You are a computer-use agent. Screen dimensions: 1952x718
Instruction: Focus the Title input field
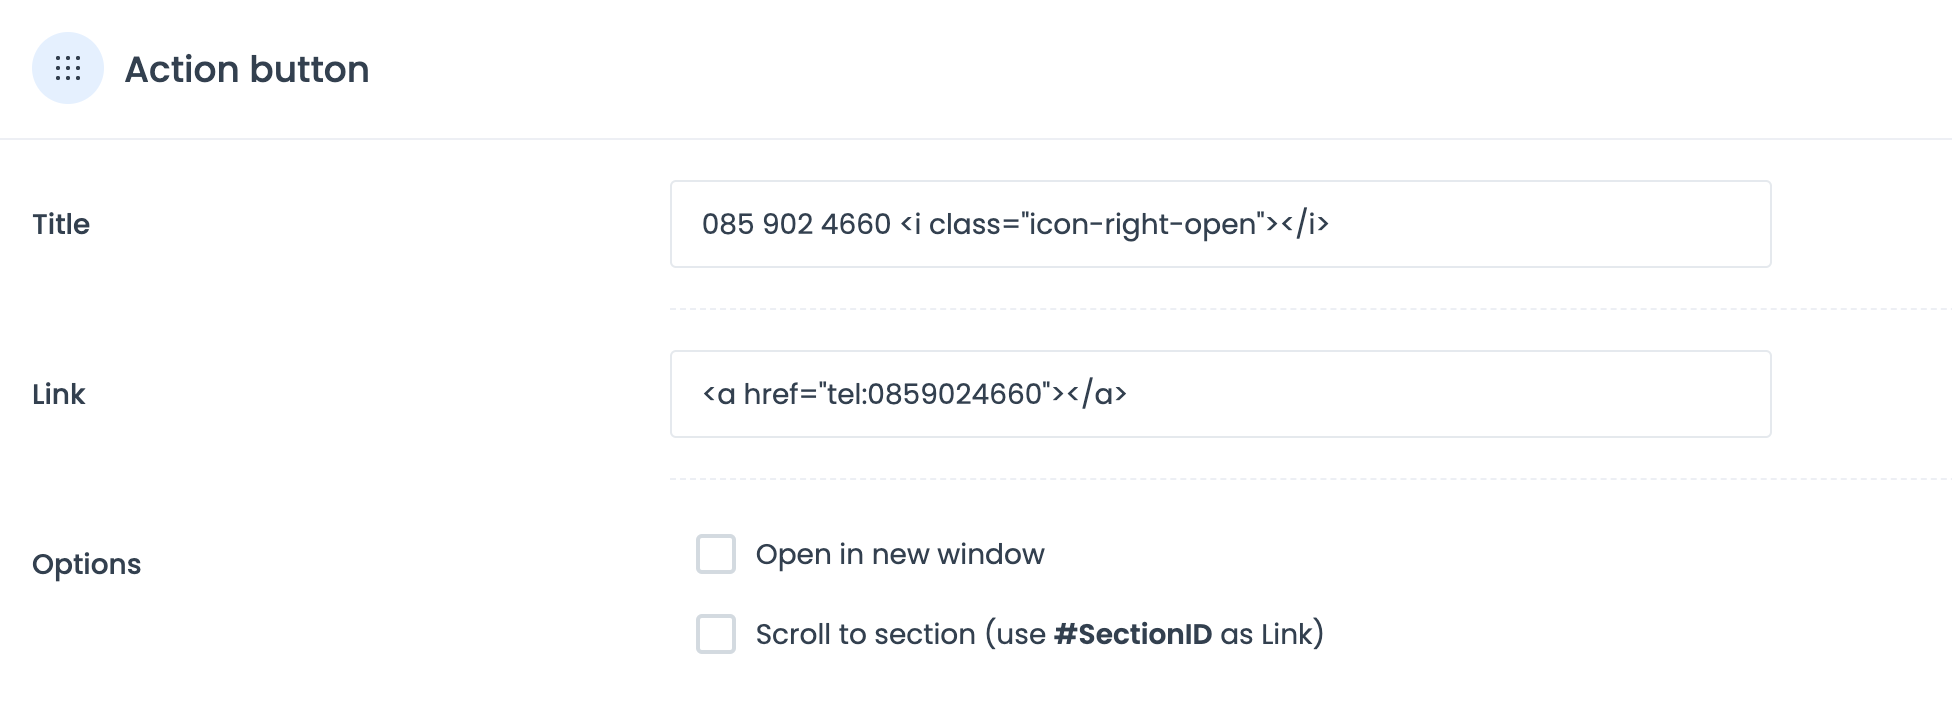pyautogui.click(x=1220, y=224)
